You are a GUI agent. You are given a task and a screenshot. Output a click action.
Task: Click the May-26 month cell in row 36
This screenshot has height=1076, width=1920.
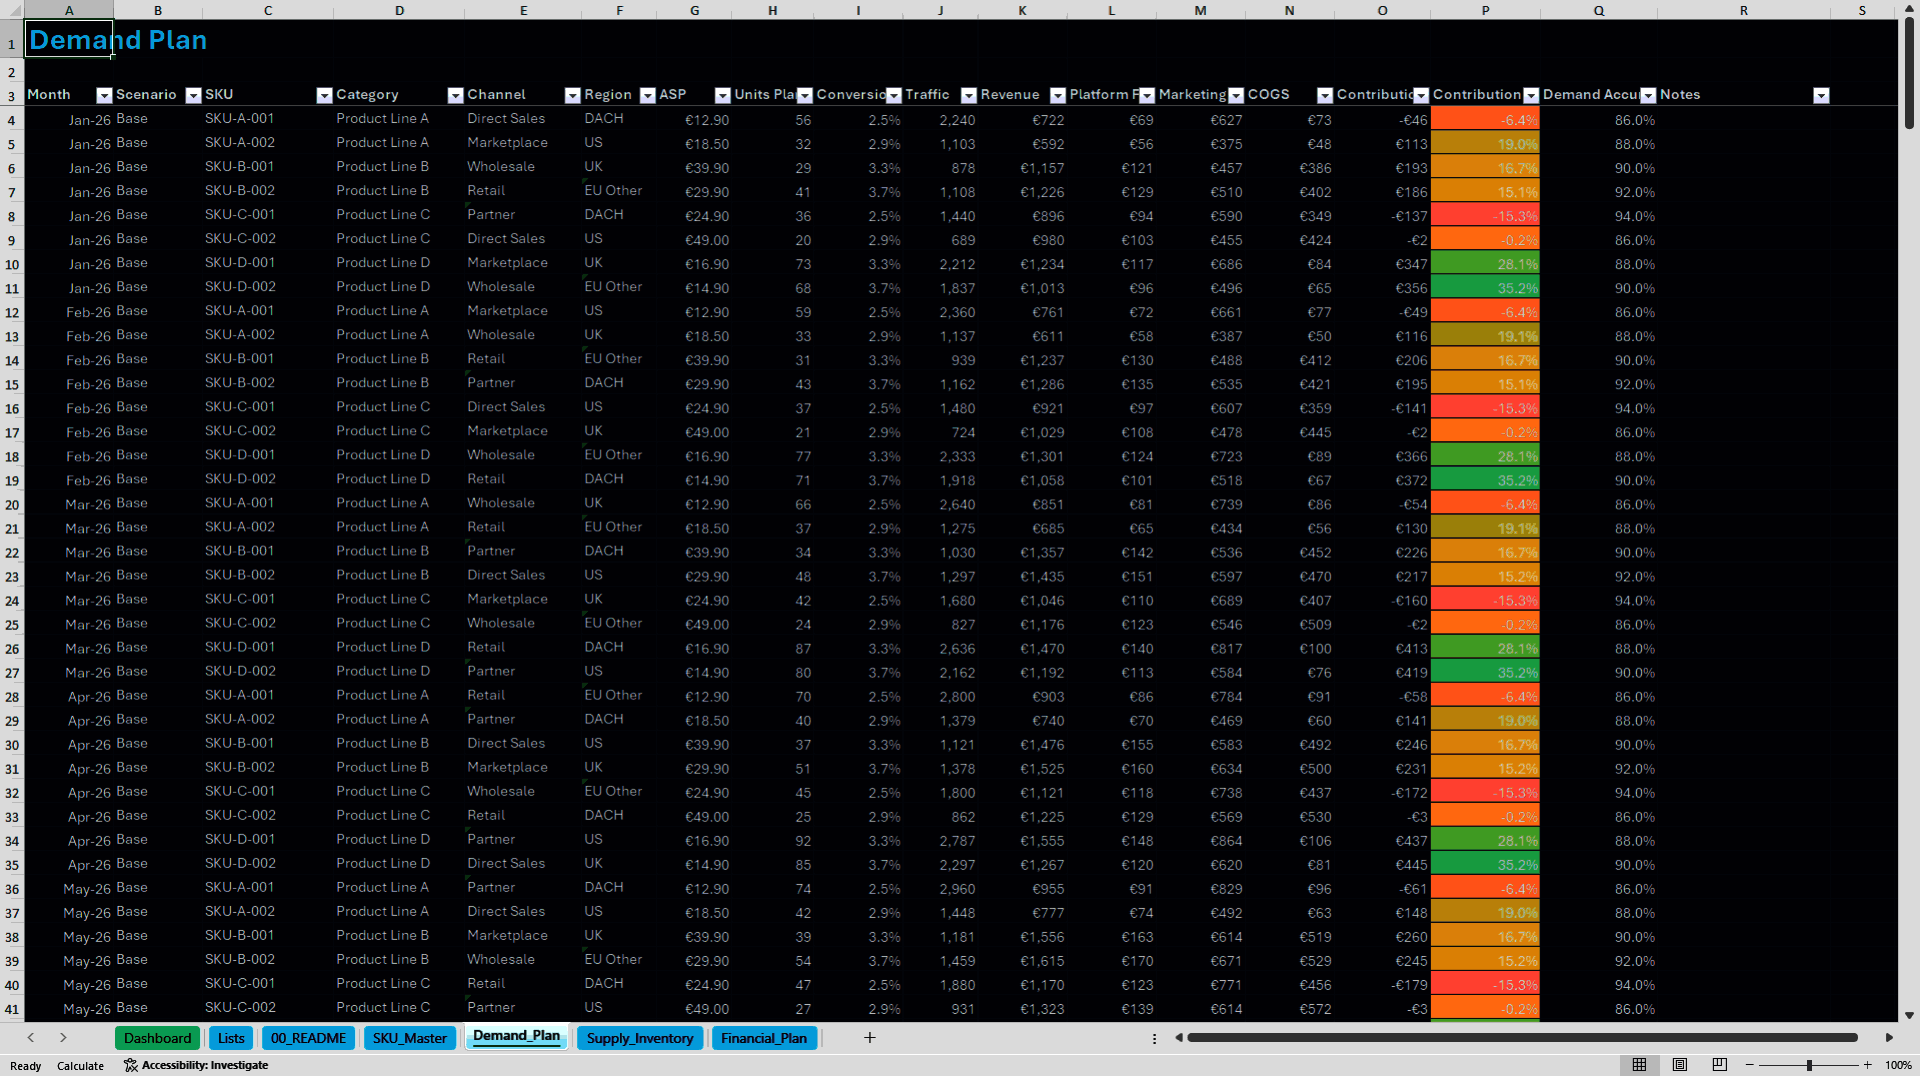[x=69, y=888]
